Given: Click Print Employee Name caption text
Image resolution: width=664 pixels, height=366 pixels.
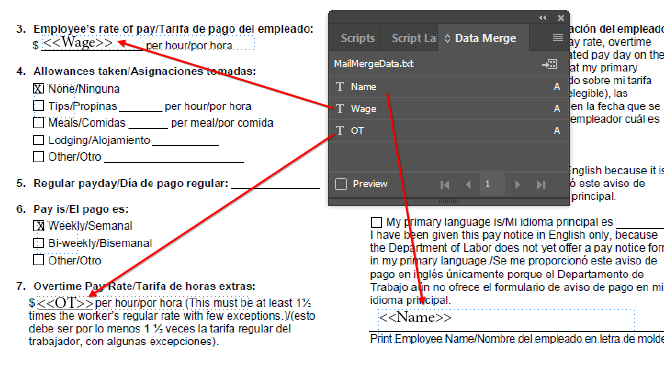Looking at the screenshot, I should 517,339.
